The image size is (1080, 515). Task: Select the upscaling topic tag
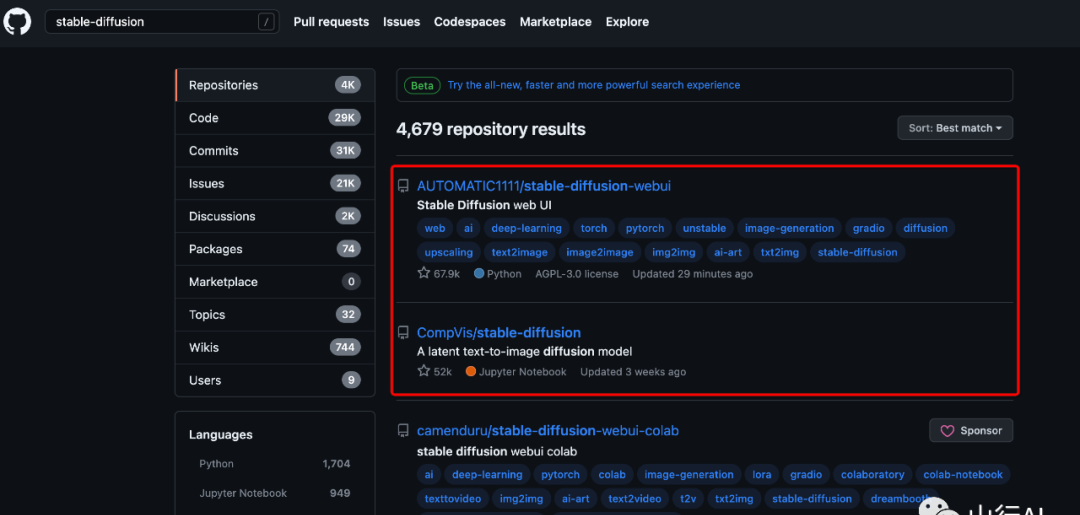[448, 253]
